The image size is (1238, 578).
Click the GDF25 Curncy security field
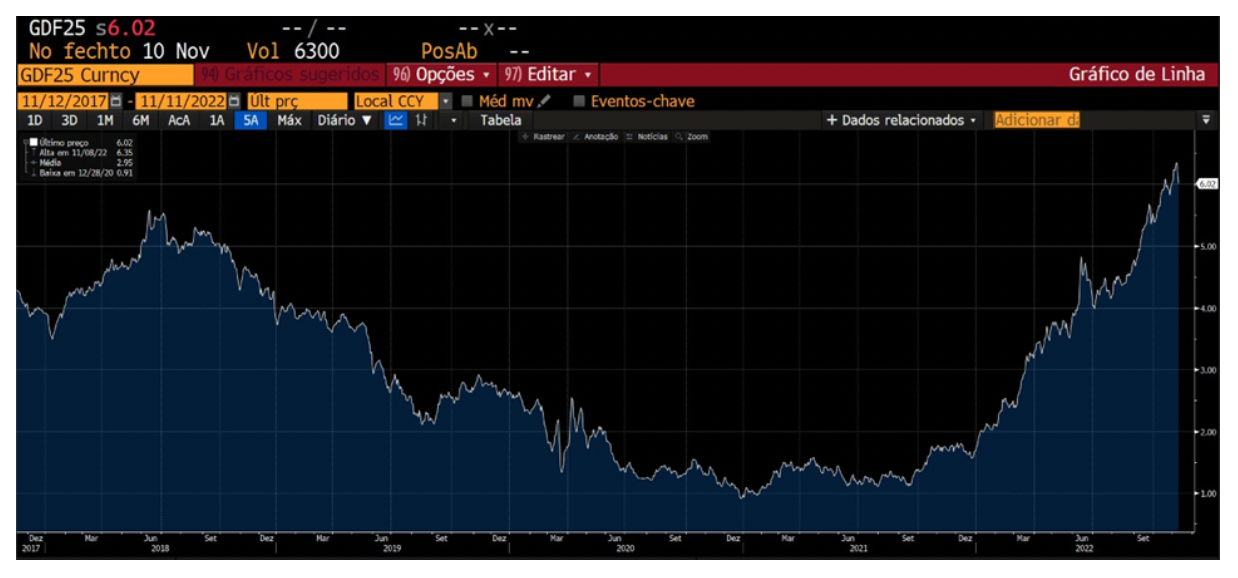(105, 75)
